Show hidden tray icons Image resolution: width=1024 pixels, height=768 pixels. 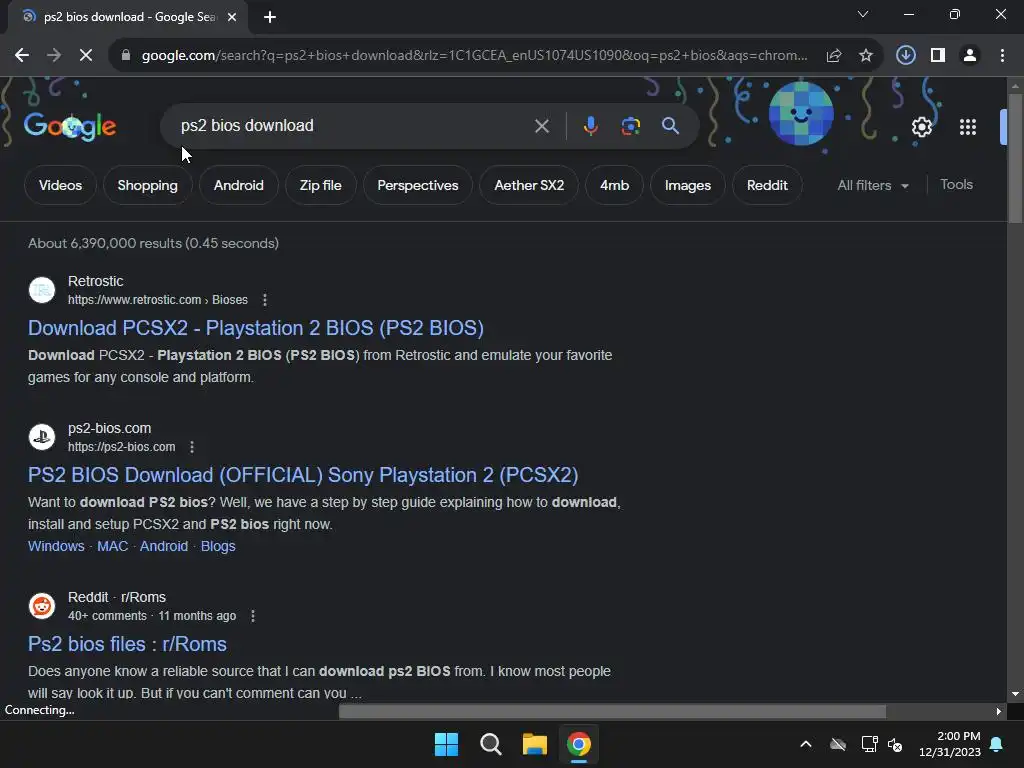pos(806,744)
